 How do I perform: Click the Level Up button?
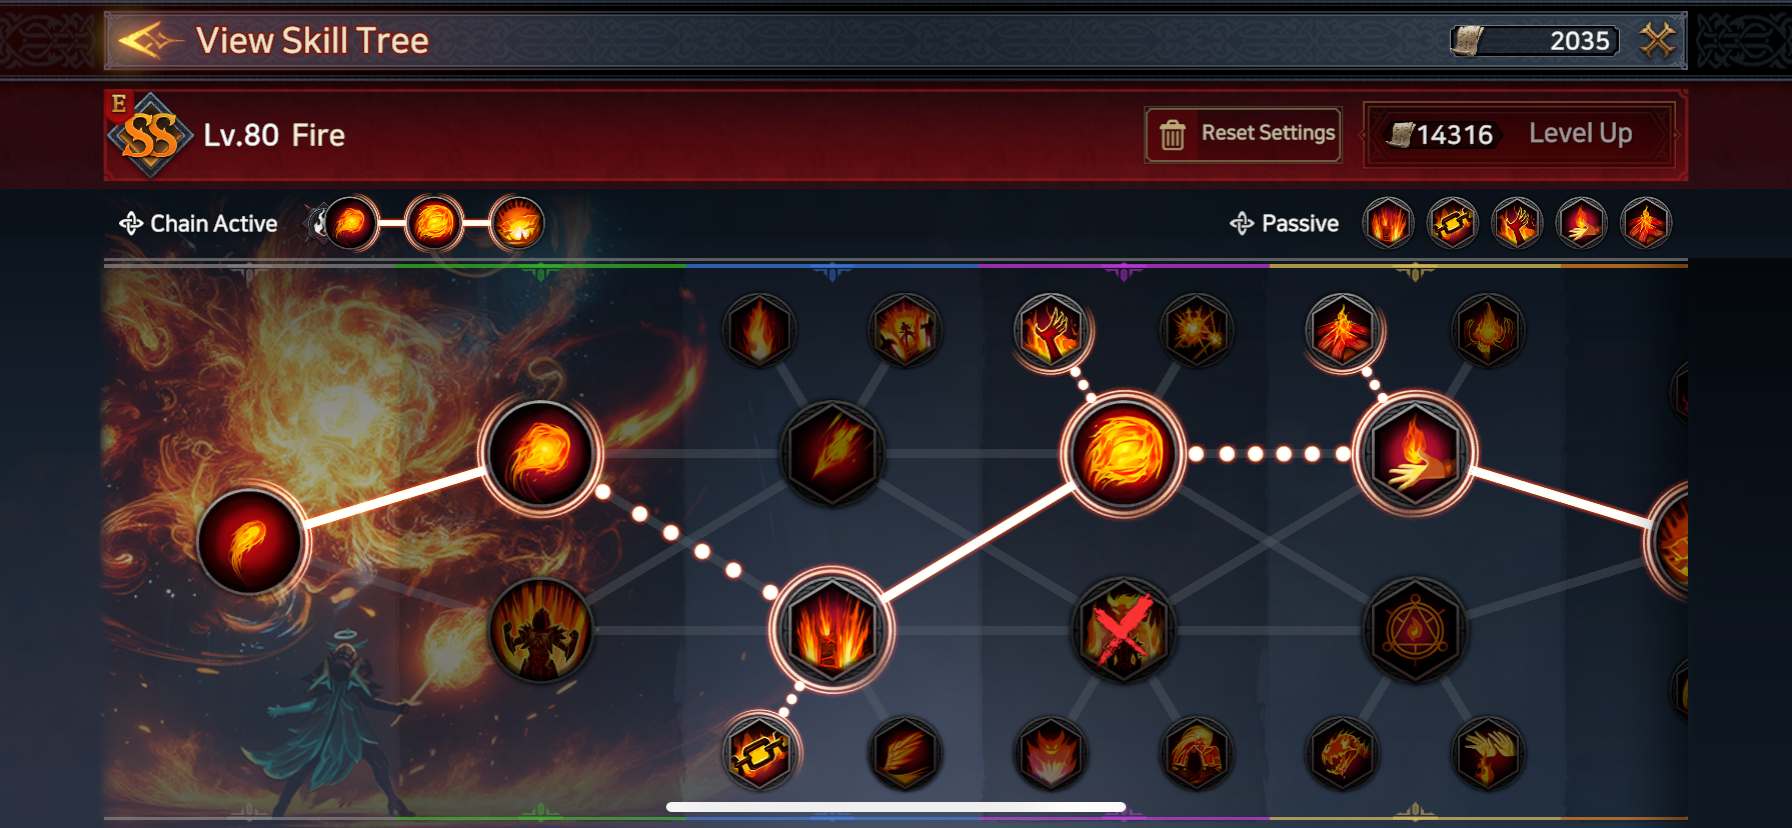1520,134
